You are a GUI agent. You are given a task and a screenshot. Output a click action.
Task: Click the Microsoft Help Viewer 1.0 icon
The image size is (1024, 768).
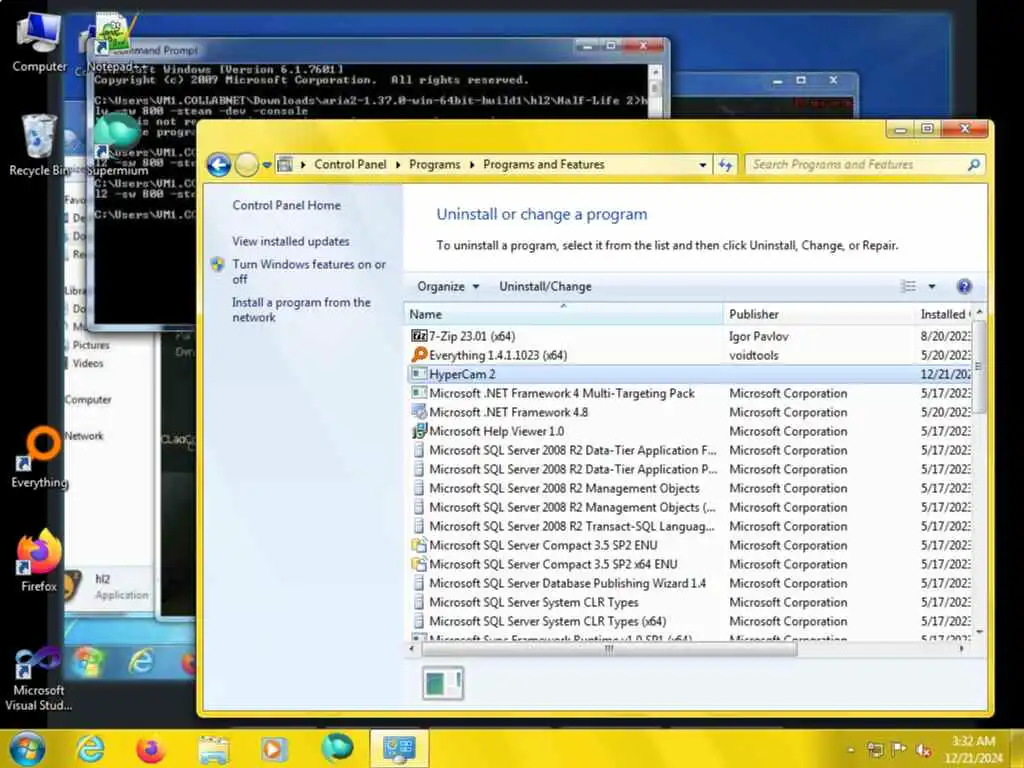[419, 431]
